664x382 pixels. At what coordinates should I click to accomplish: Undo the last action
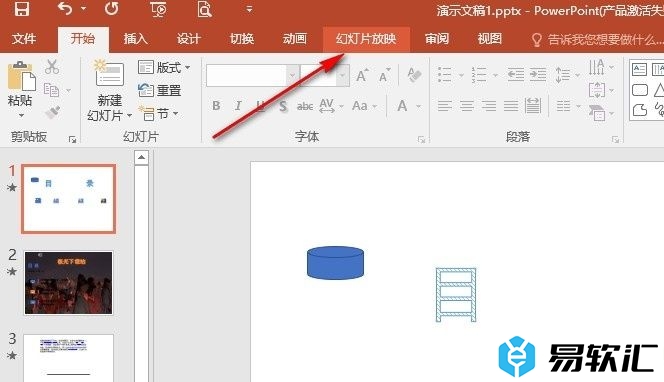[x=65, y=8]
